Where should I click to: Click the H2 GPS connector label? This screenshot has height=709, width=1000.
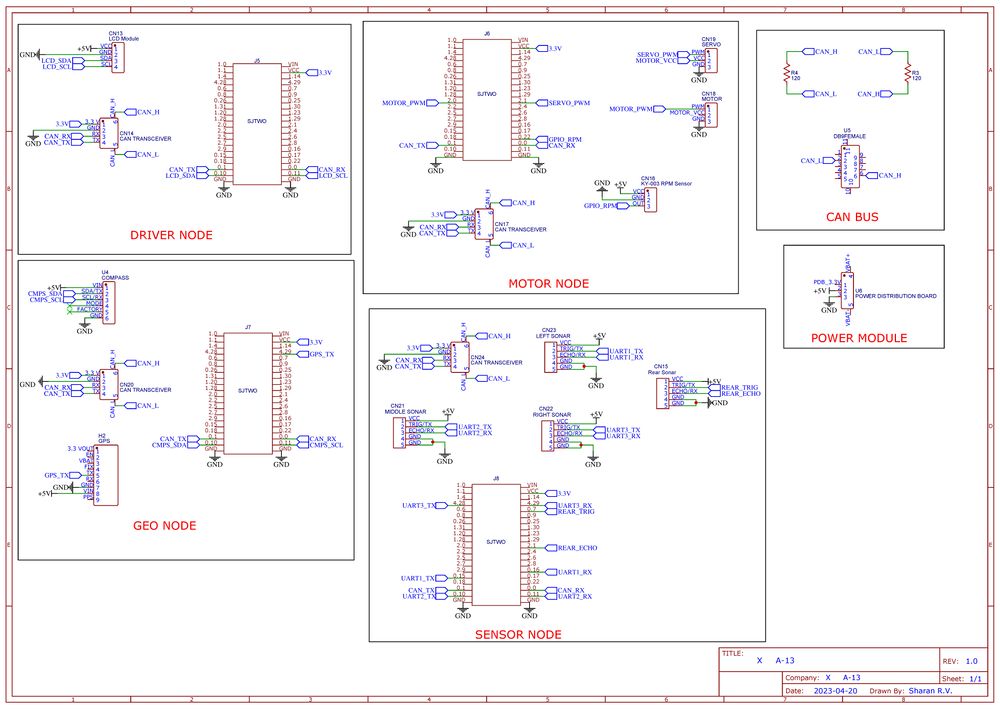click(104, 438)
